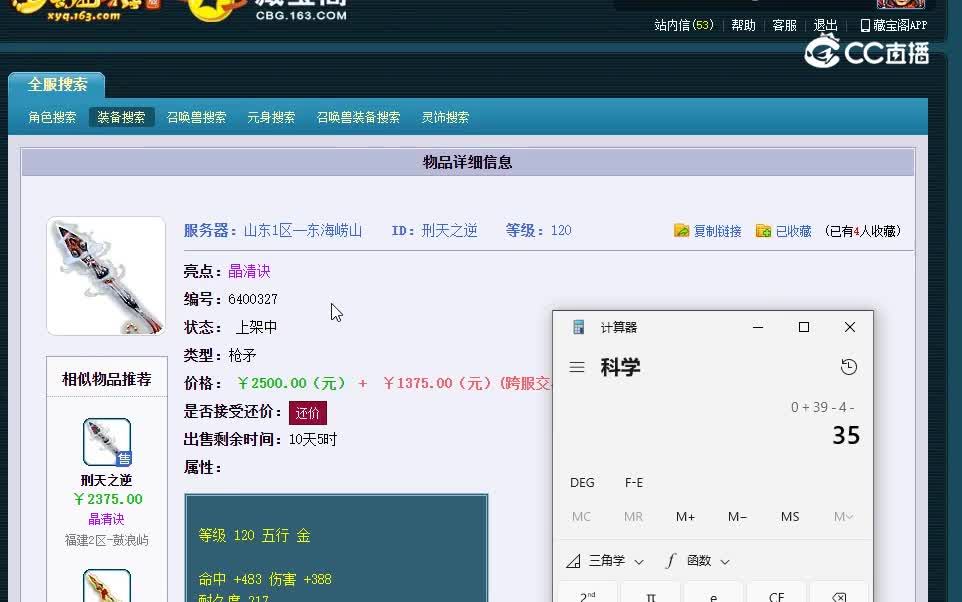The image size is (962, 602).
Task: Toggle DEG angle unit in calculator
Action: point(582,482)
